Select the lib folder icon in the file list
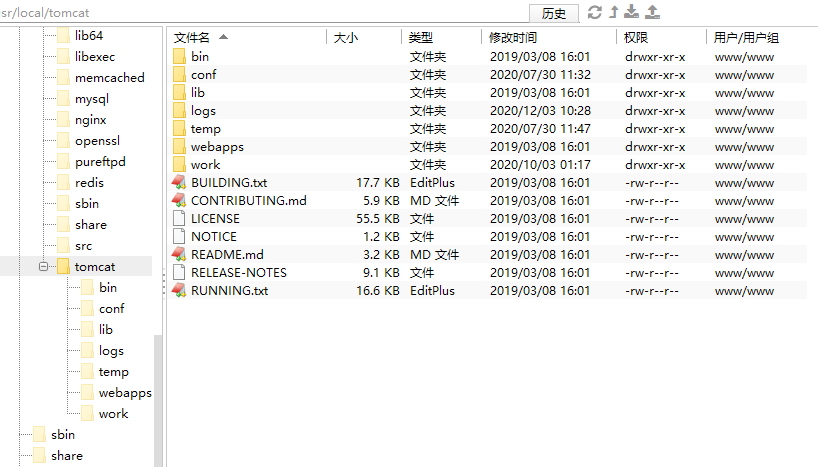The height and width of the screenshot is (467, 818). (179, 92)
